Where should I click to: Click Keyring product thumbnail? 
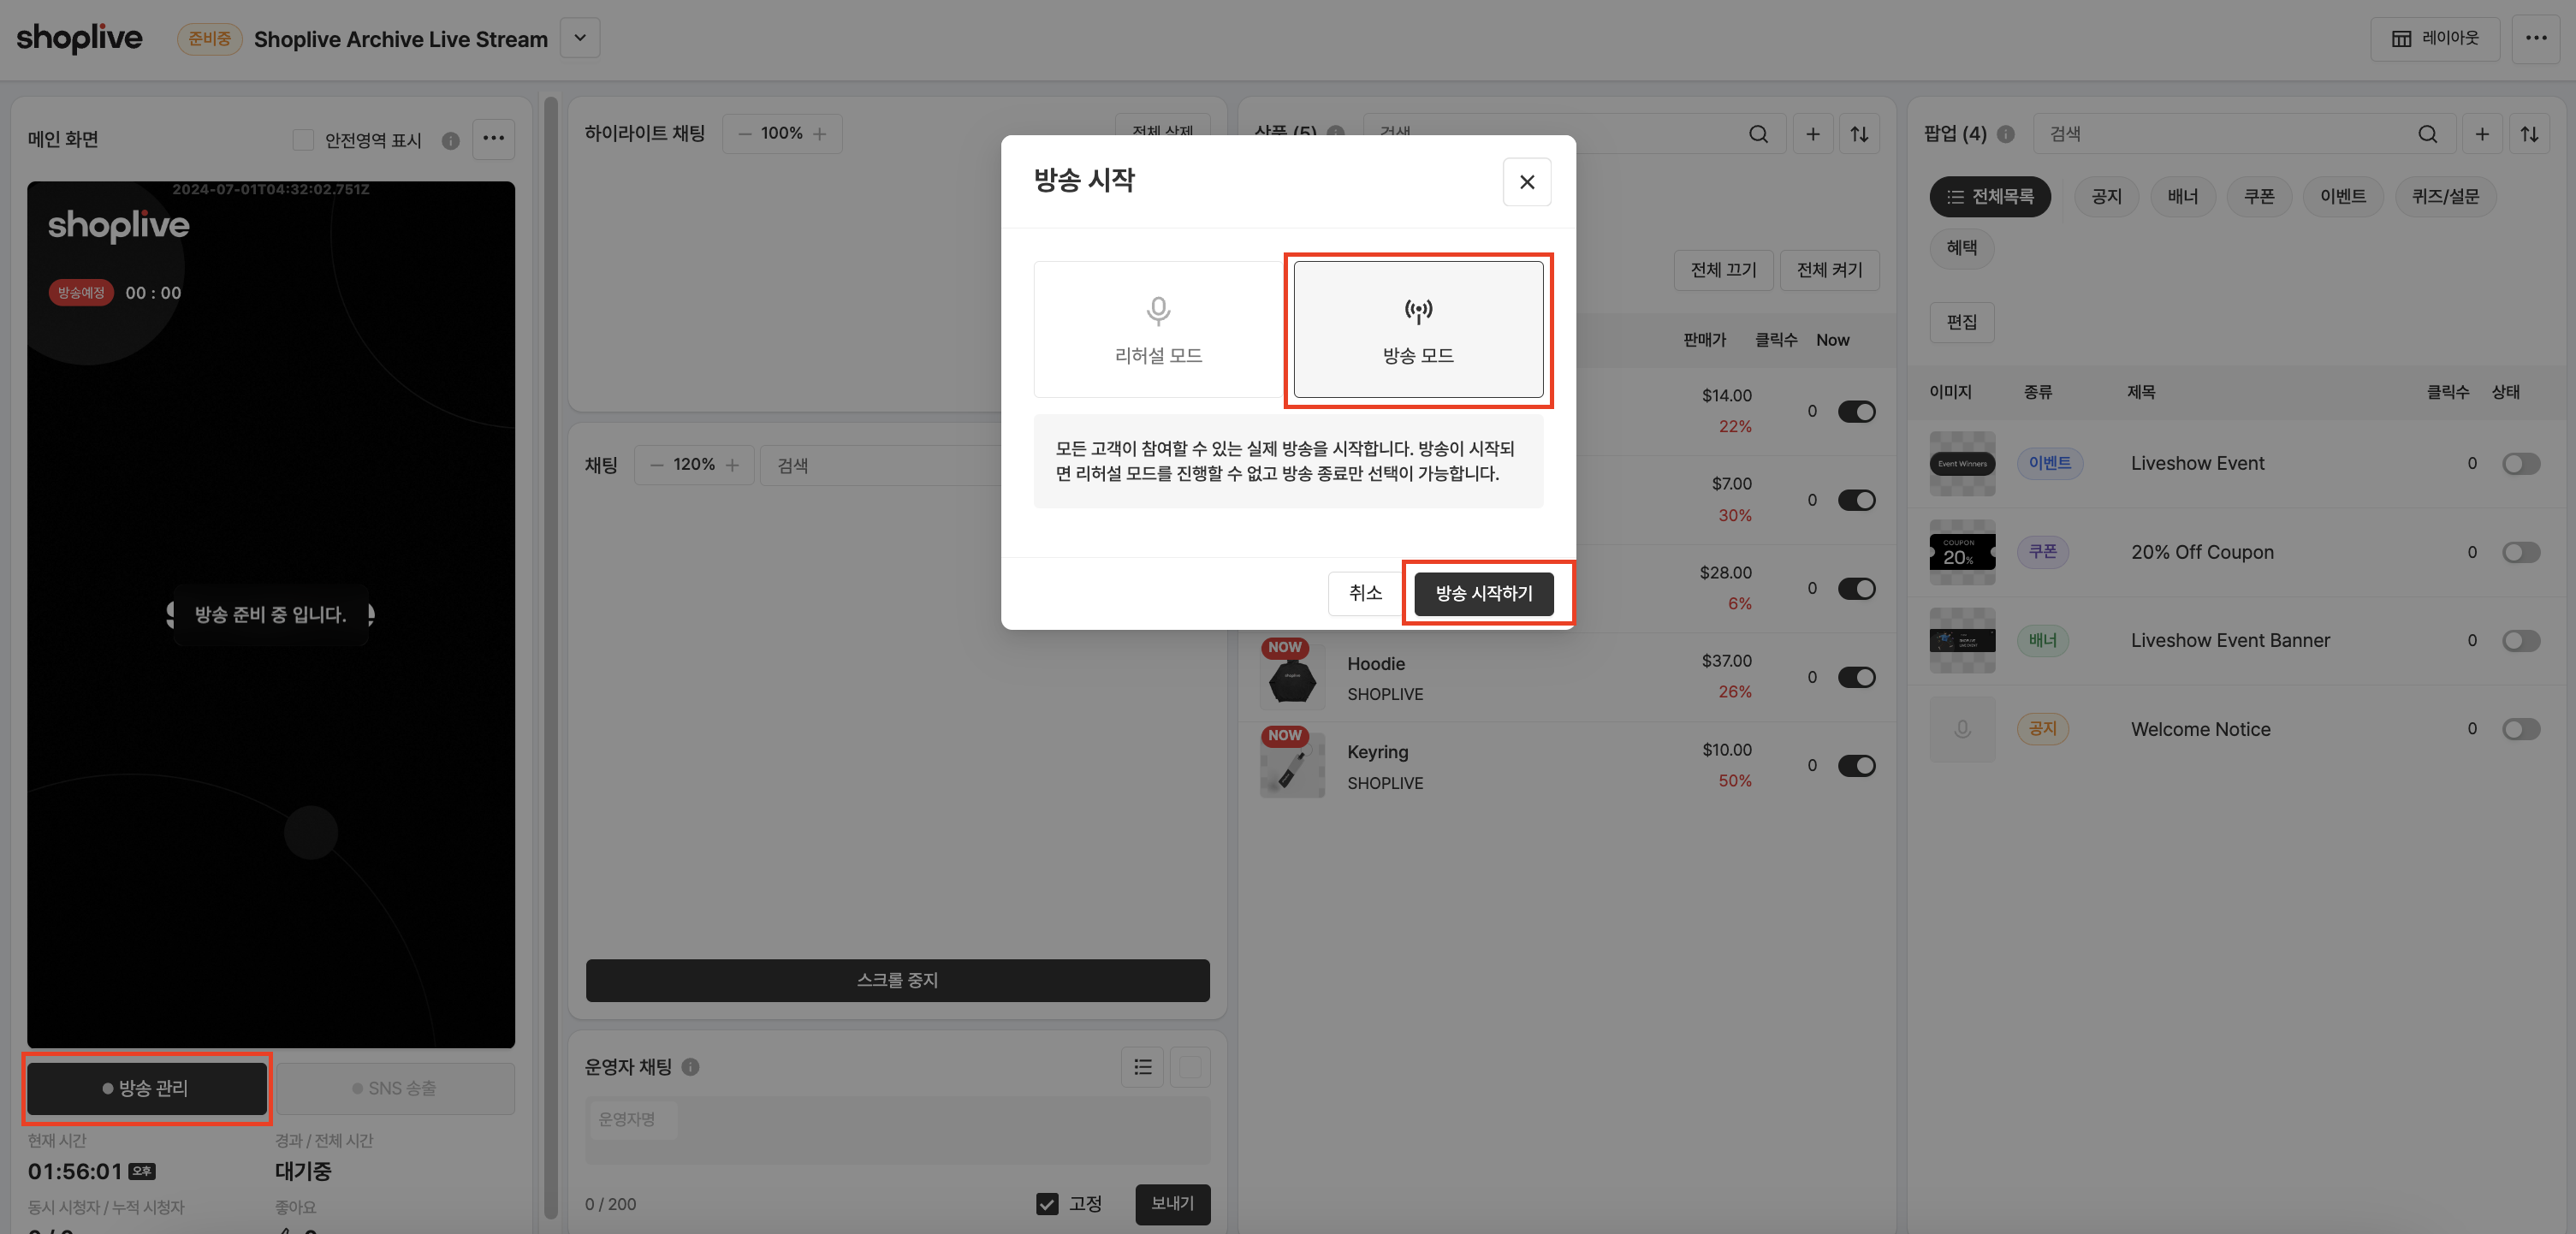pos(1292,766)
